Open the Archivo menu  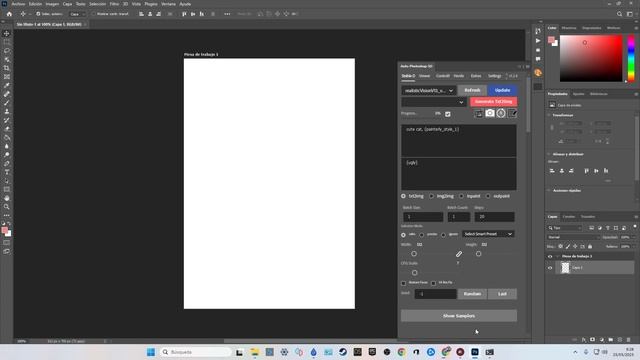18,4
